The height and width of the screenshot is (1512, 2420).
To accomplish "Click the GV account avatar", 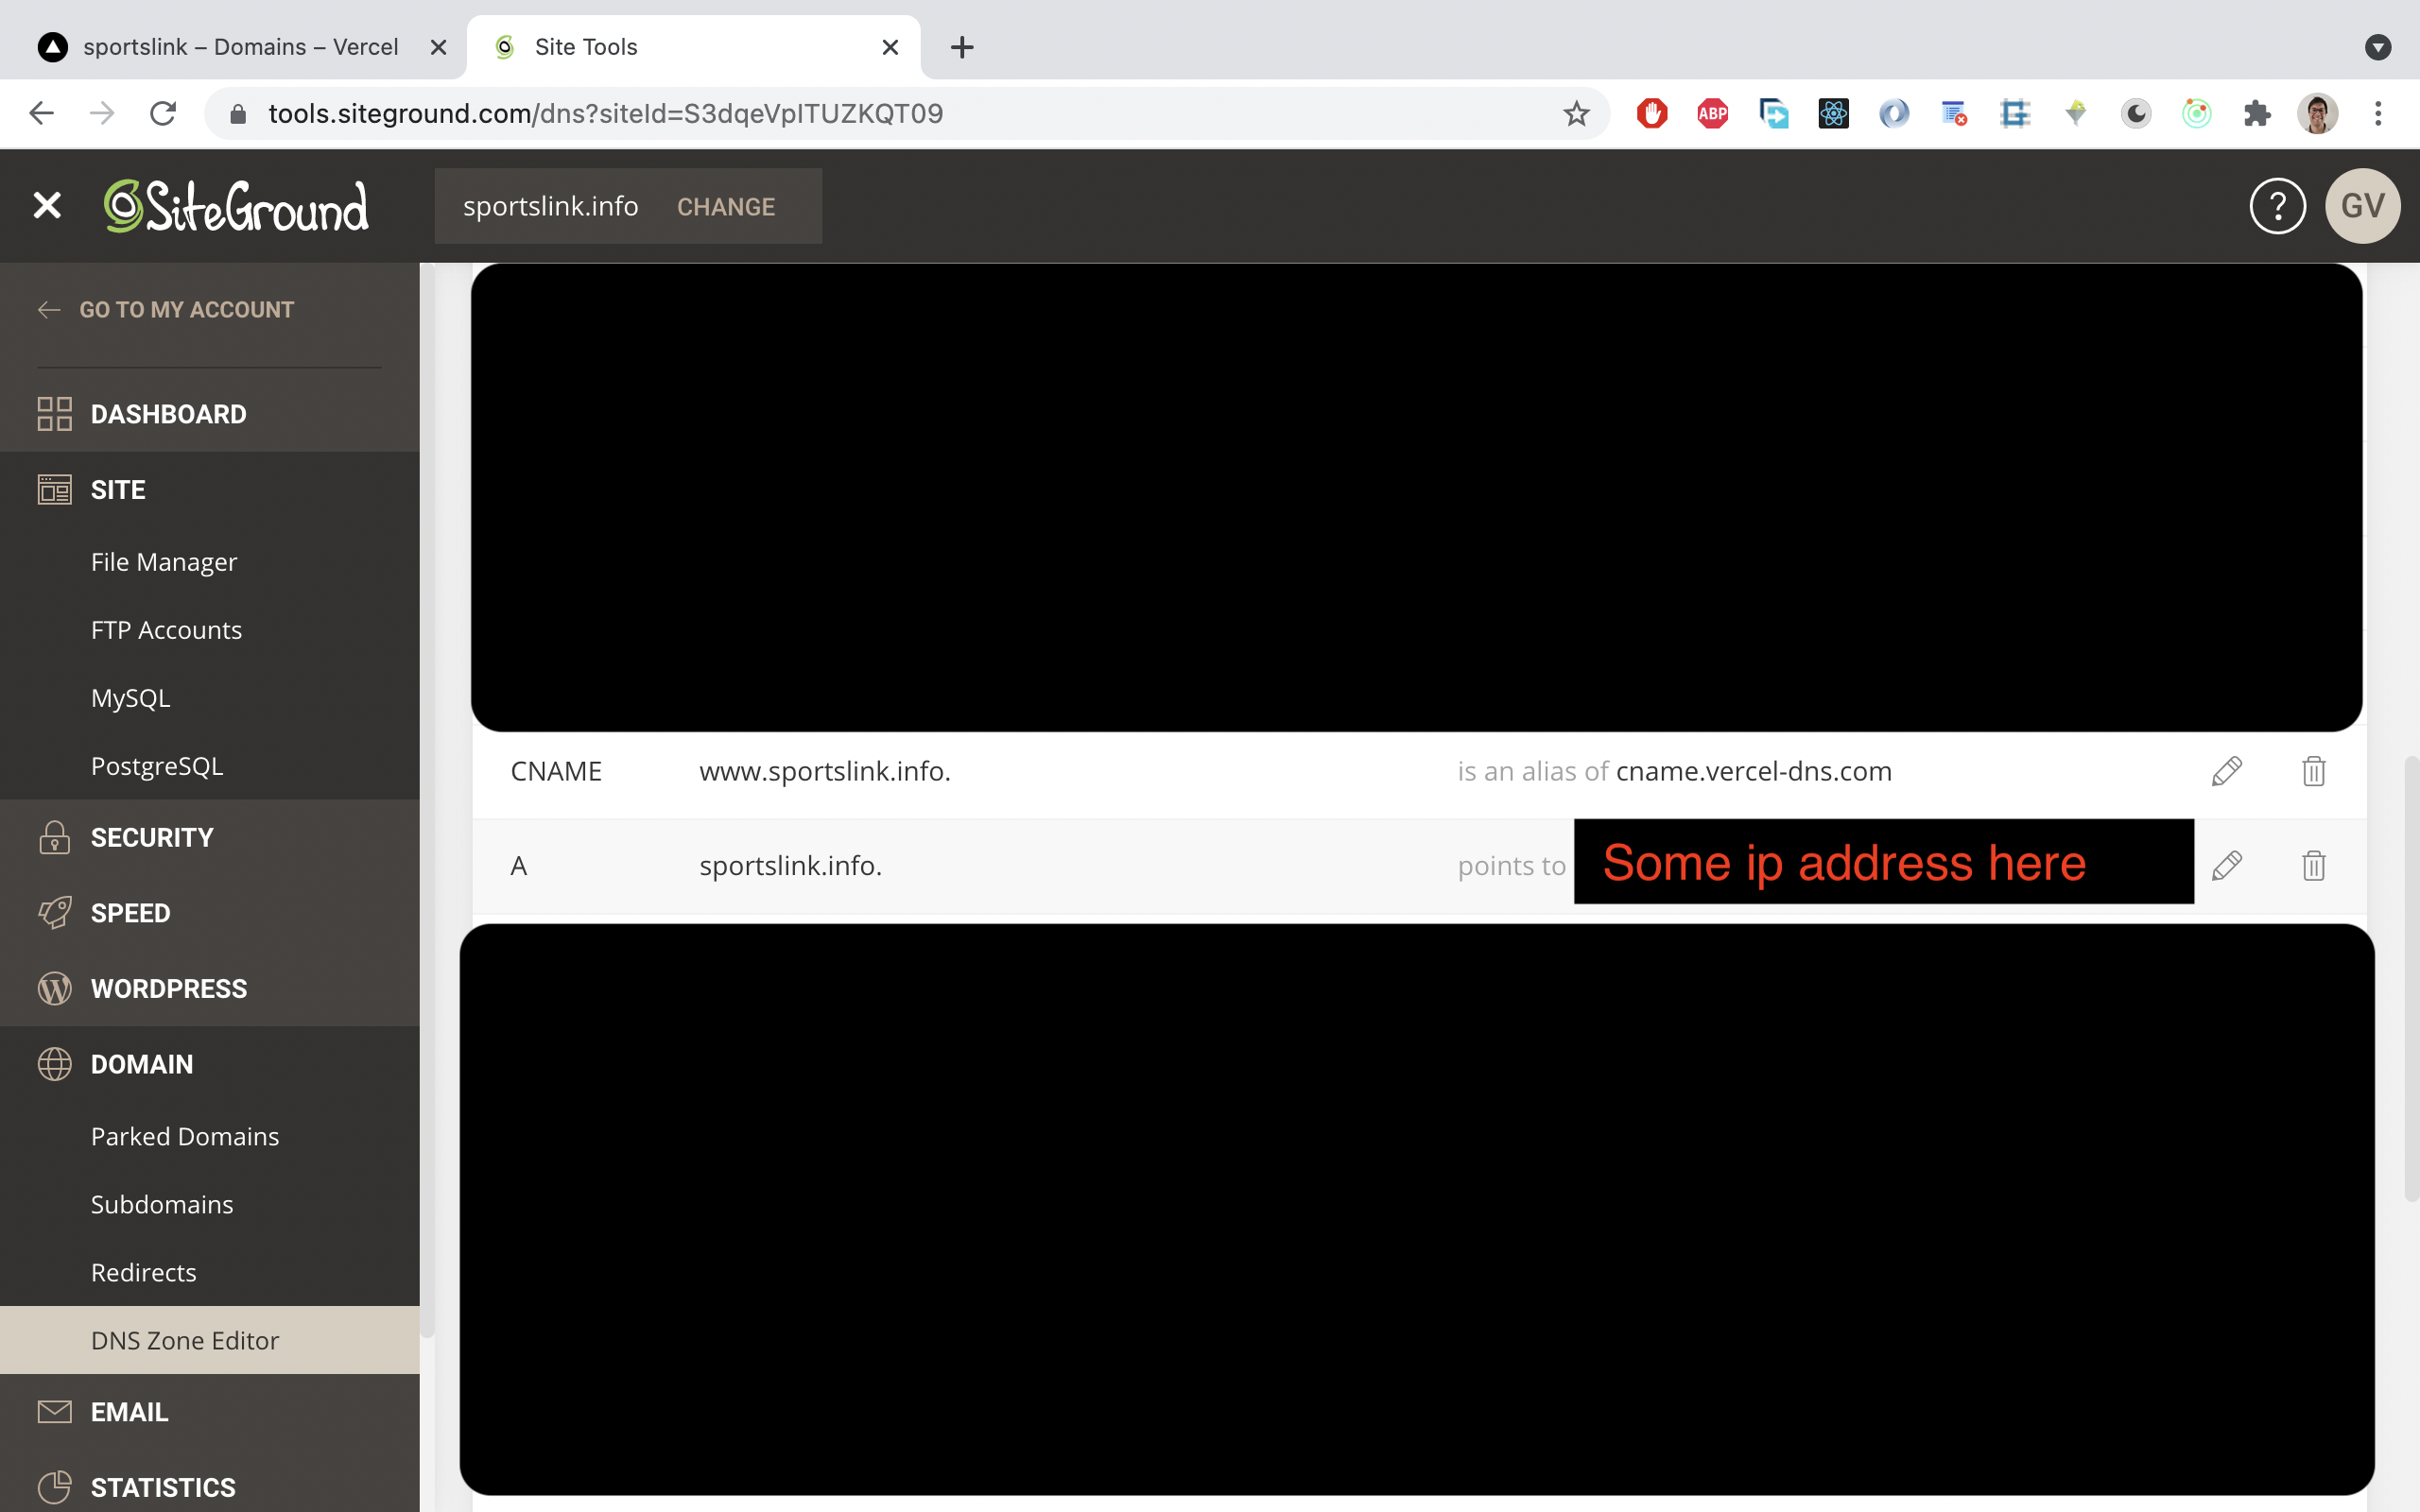I will [2362, 205].
